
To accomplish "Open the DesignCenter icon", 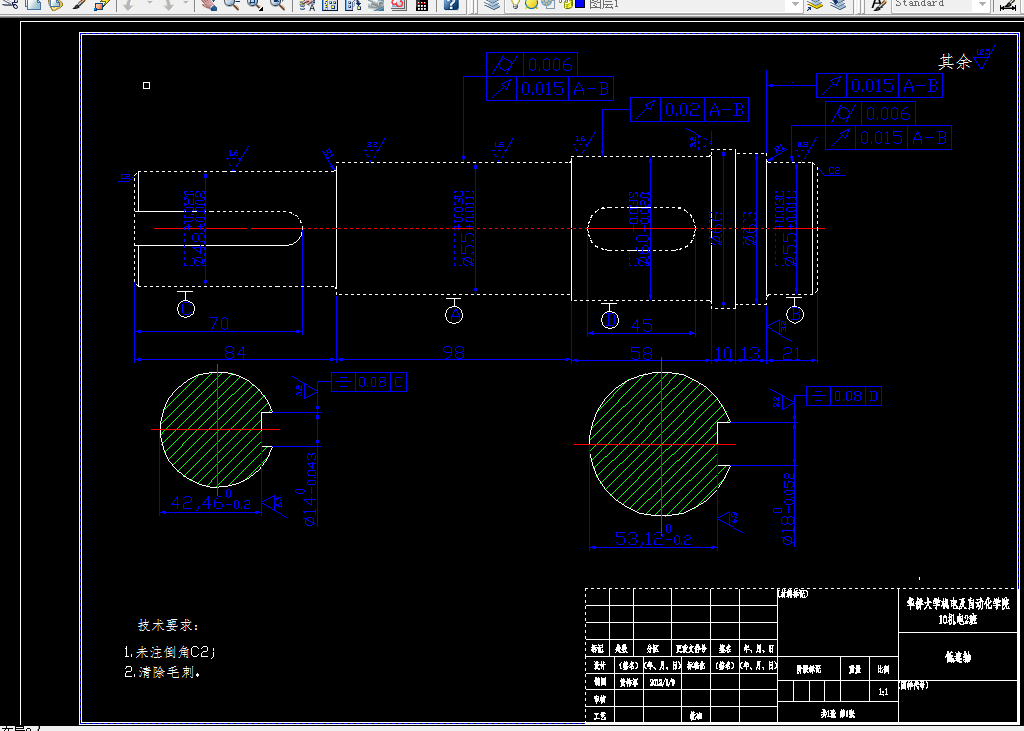I will click(330, 5).
